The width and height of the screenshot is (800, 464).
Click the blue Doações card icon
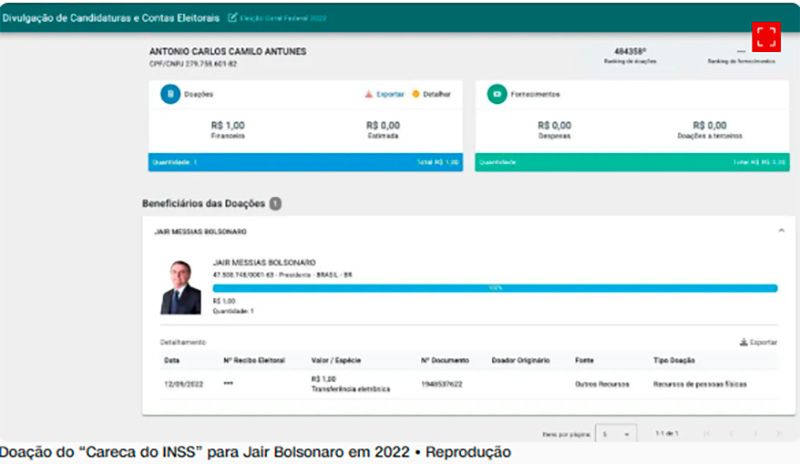click(170, 94)
